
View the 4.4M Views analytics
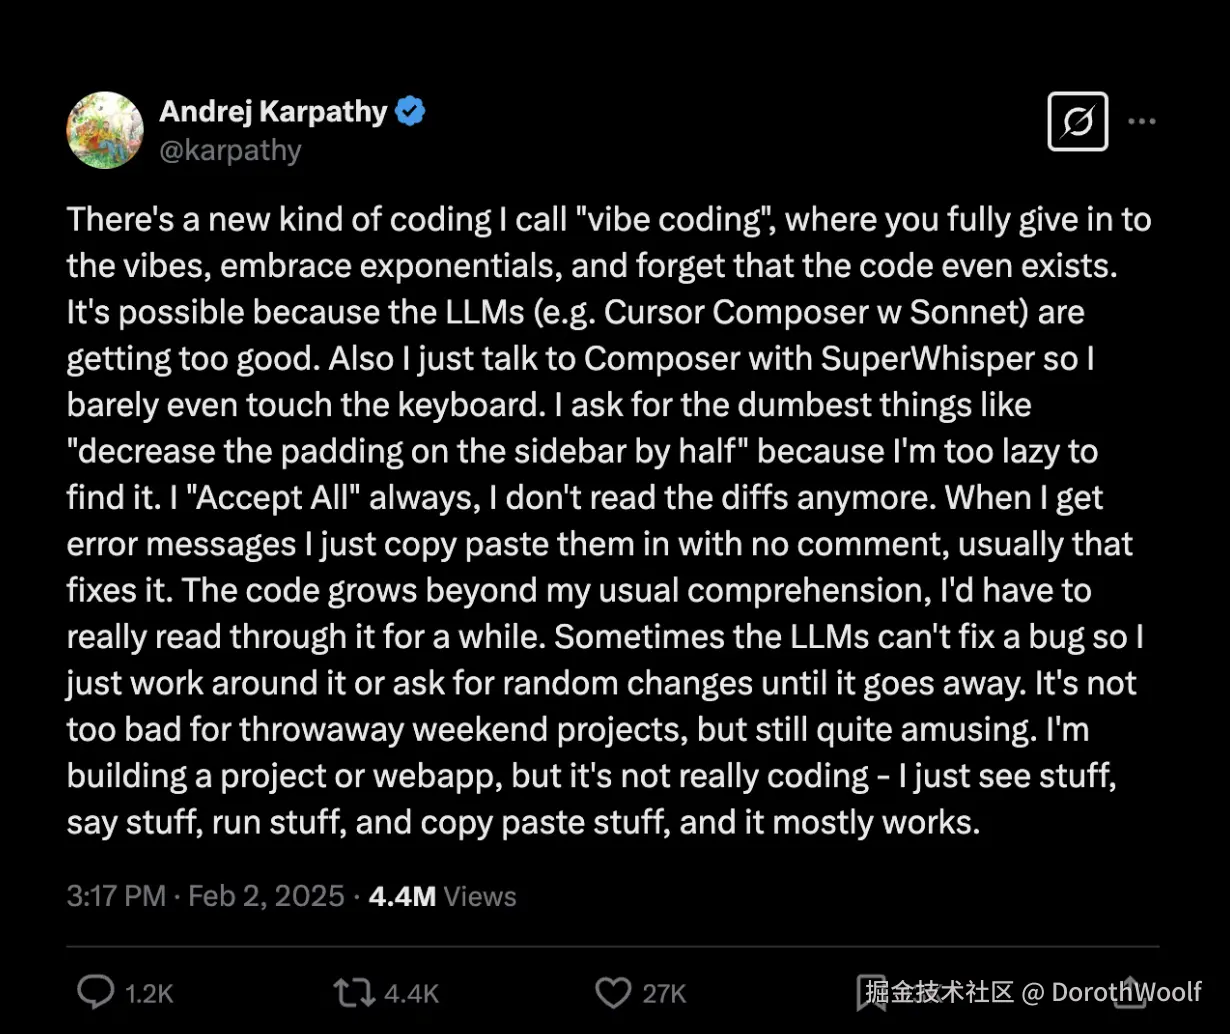(x=442, y=895)
